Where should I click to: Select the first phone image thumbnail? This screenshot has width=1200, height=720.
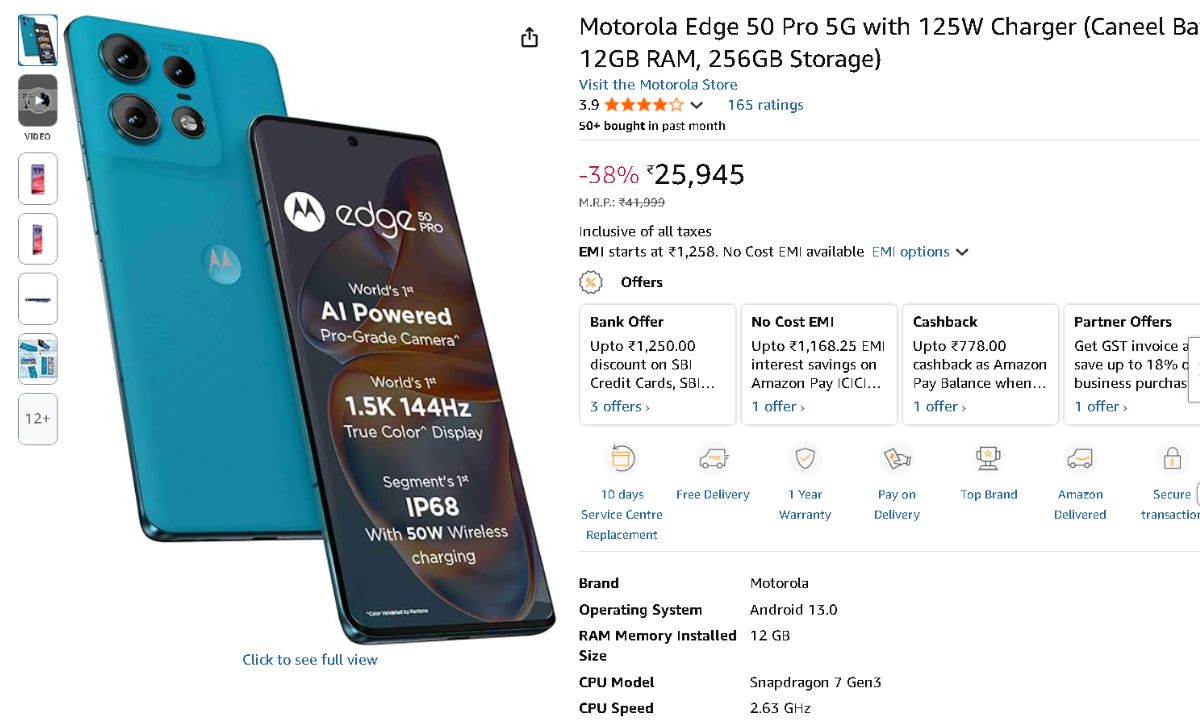click(x=38, y=40)
